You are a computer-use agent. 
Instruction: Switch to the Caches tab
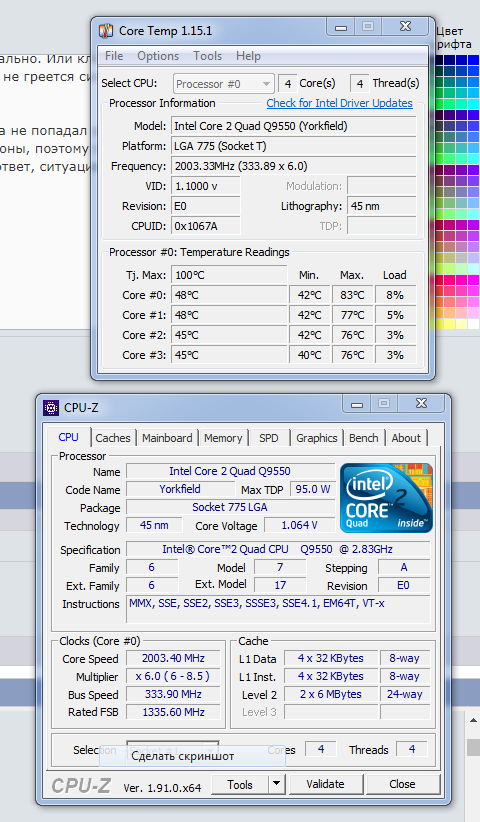tap(113, 438)
